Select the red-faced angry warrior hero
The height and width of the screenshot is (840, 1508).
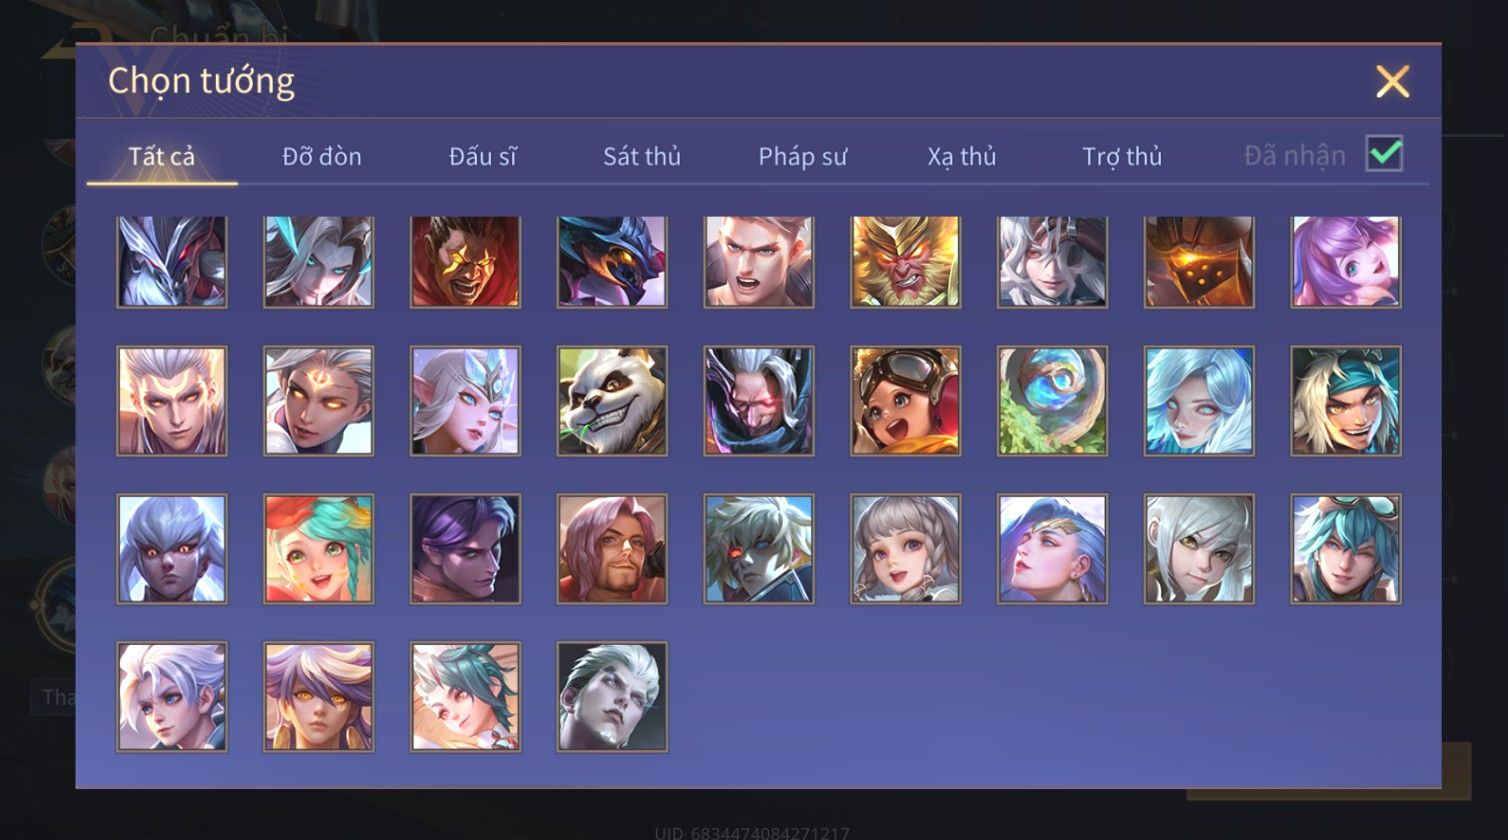pos(465,261)
